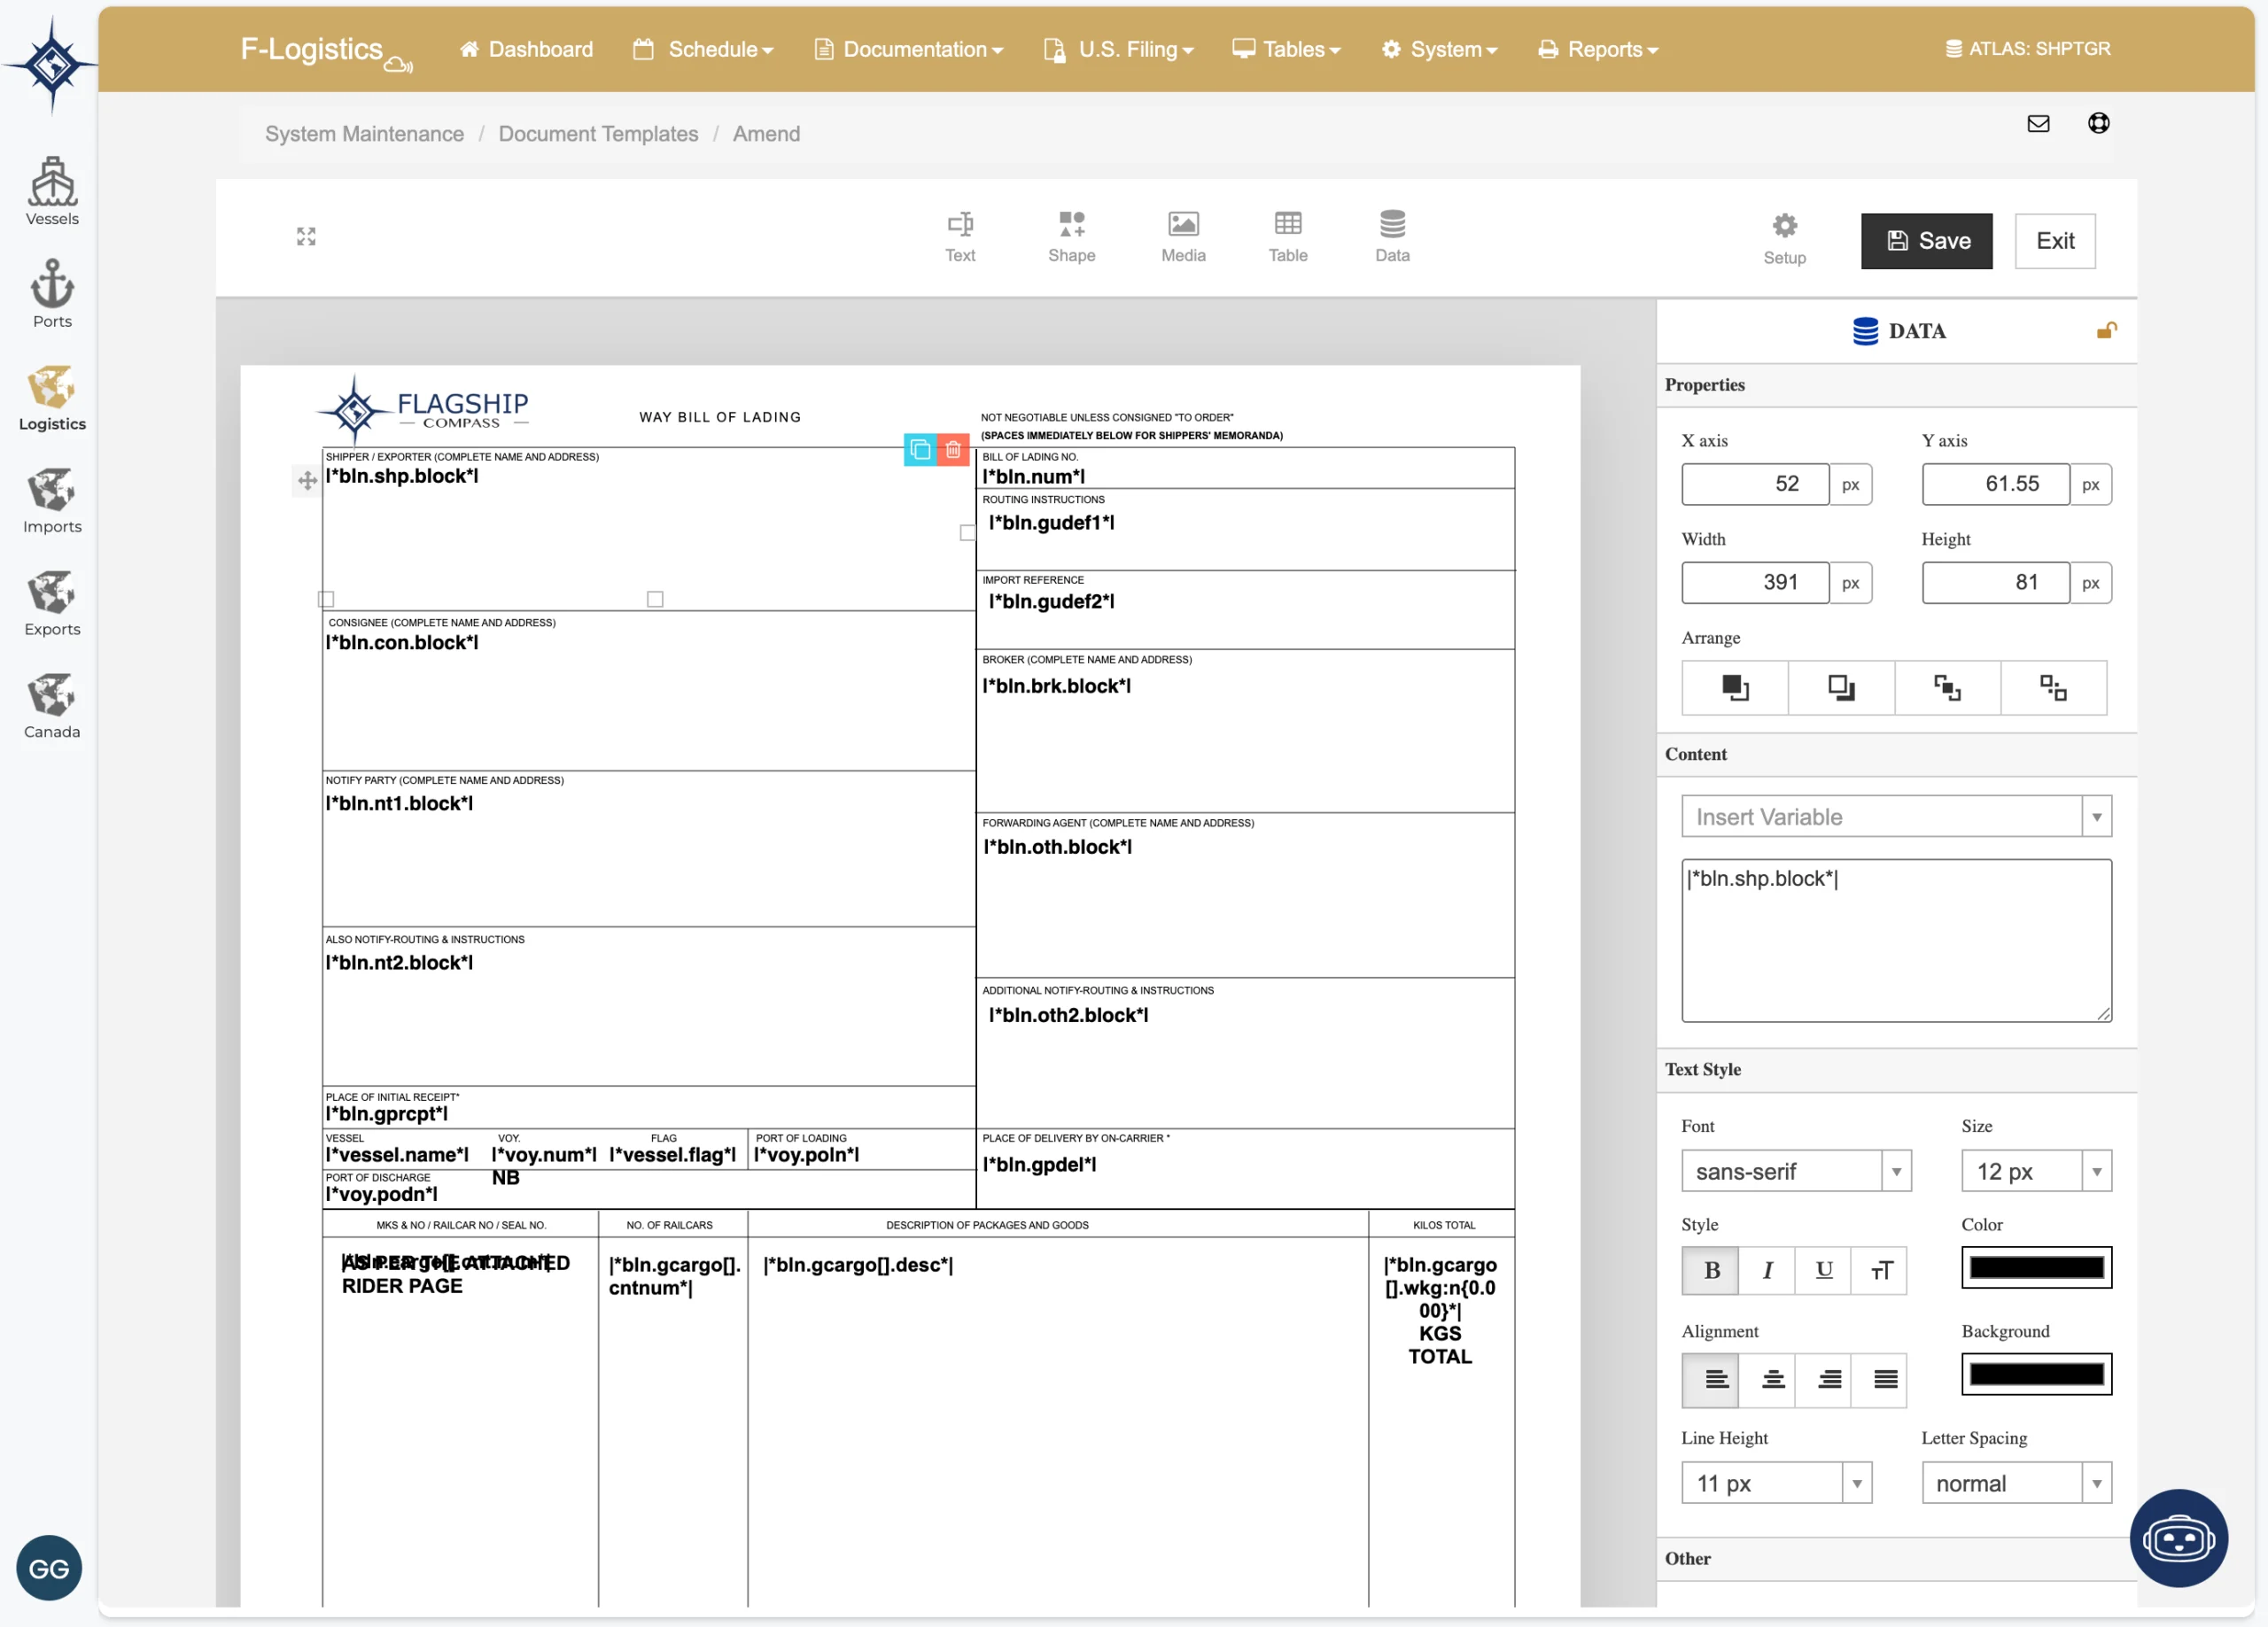Click the Save button

click(x=1925, y=241)
